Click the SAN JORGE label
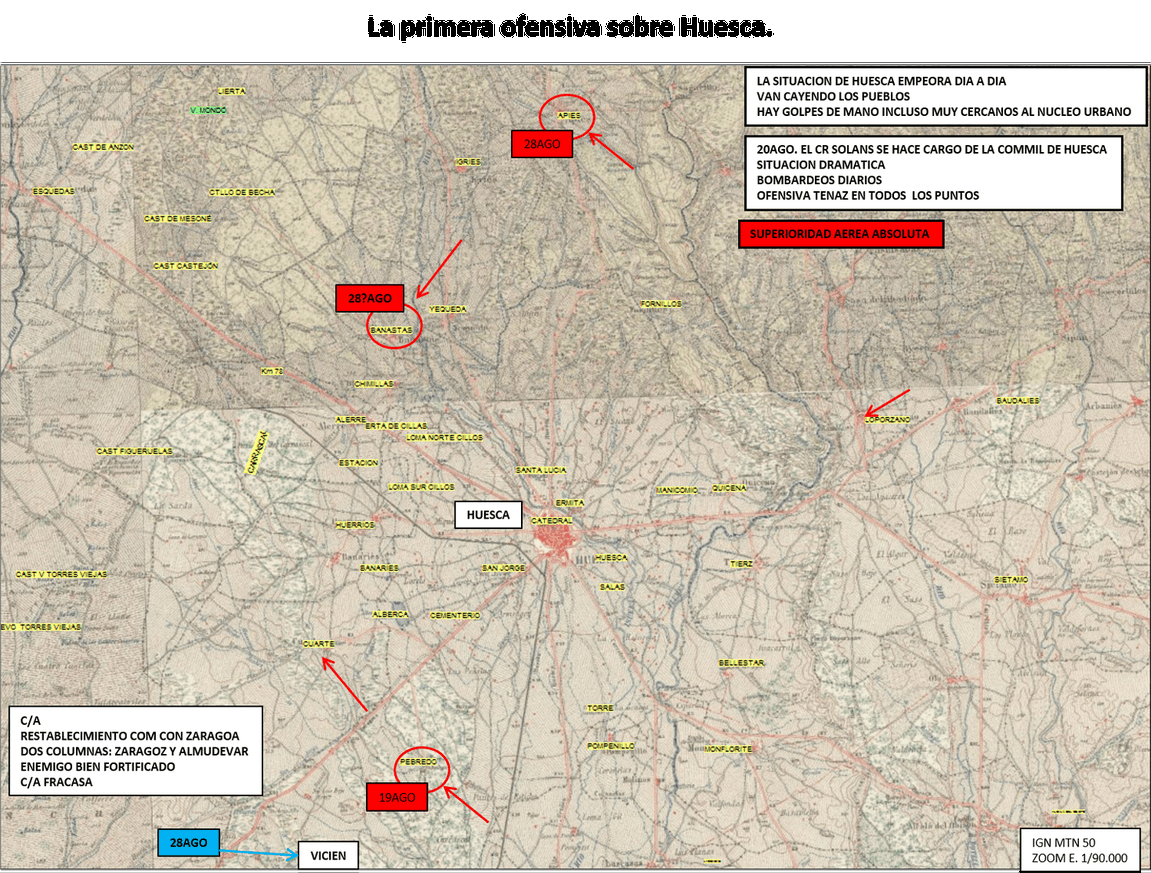1151x873 pixels. (x=504, y=568)
